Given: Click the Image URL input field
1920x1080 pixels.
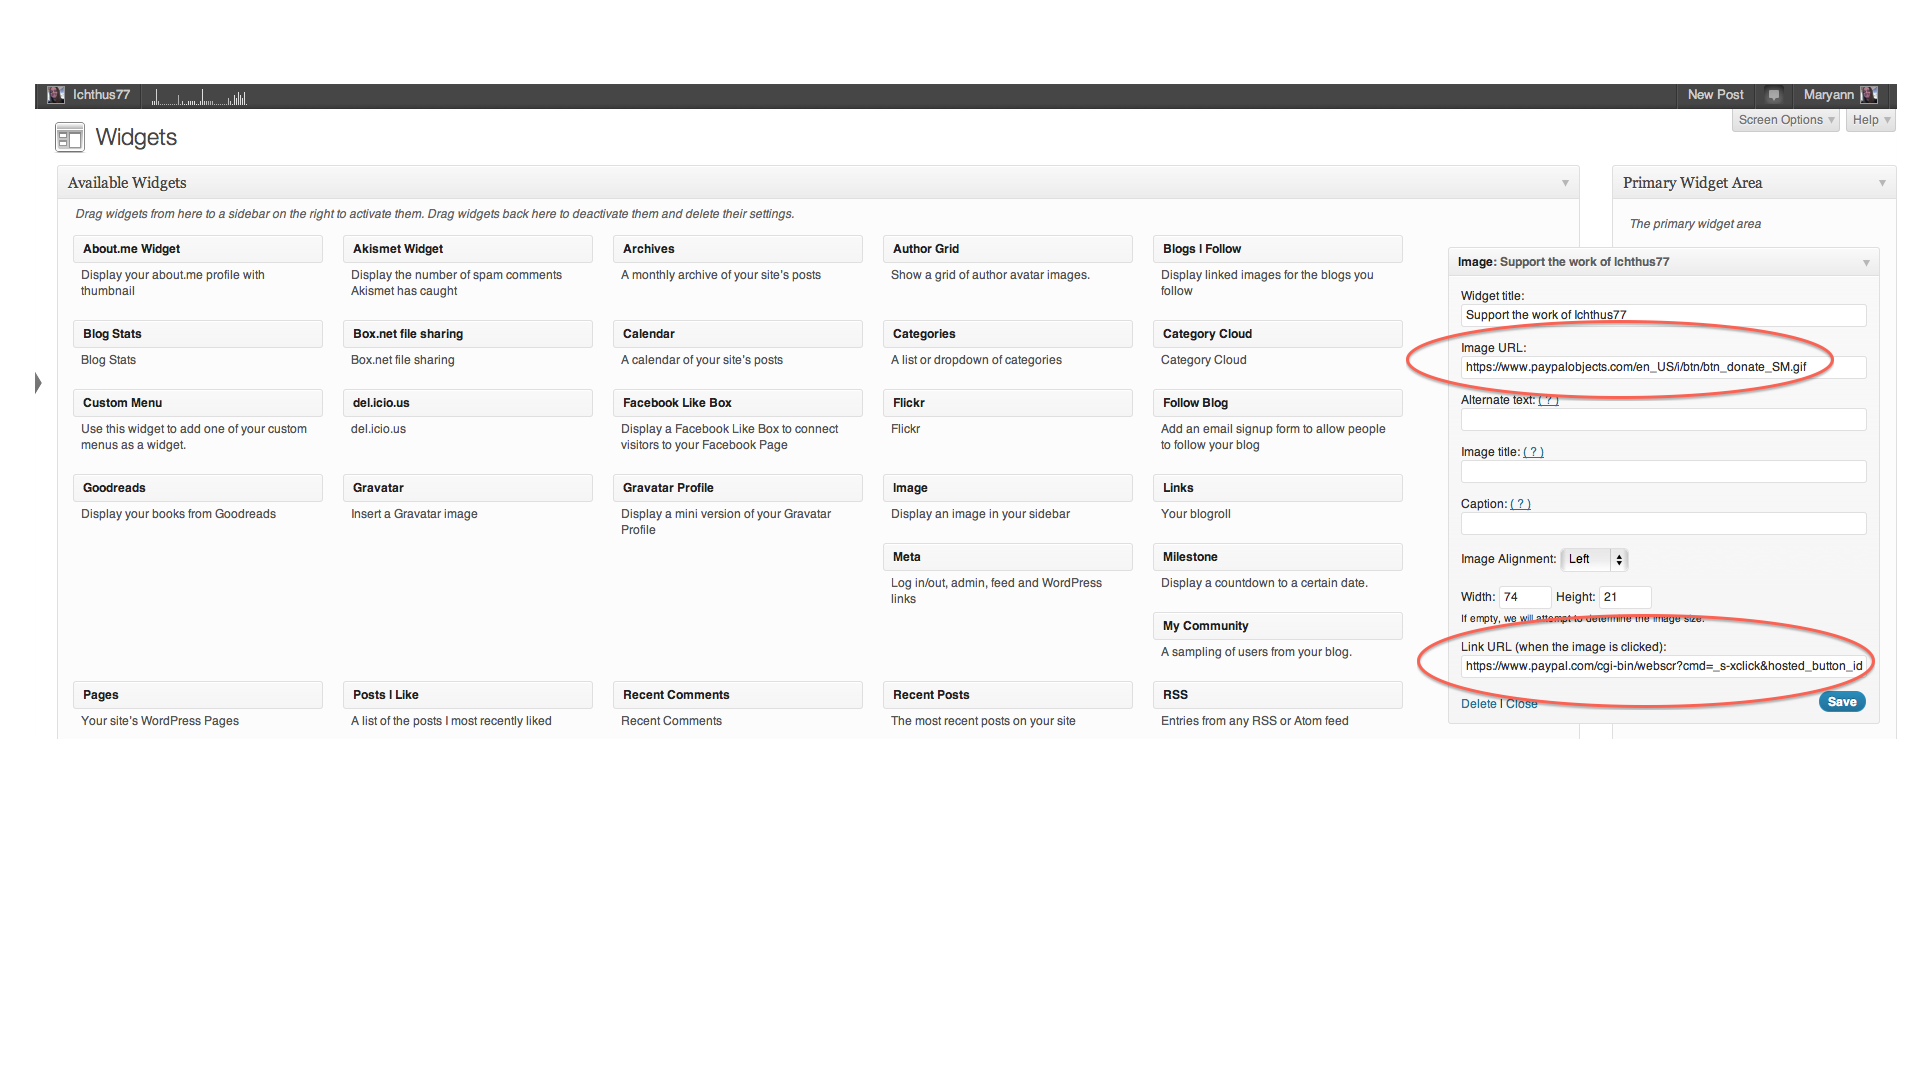Looking at the screenshot, I should [x=1662, y=367].
